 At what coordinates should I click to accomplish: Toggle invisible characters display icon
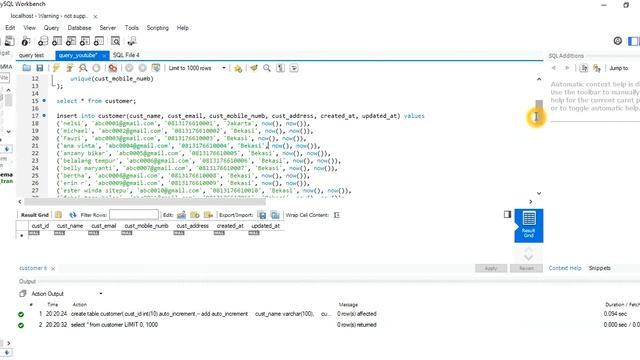280,68
